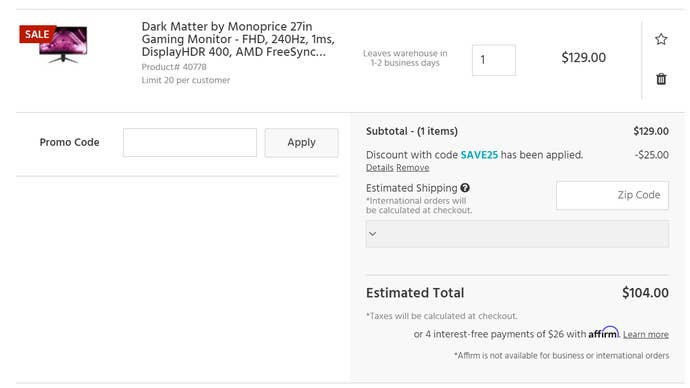Expand the shipping options dropdown
The width and height of the screenshot is (690, 388).
click(x=517, y=234)
